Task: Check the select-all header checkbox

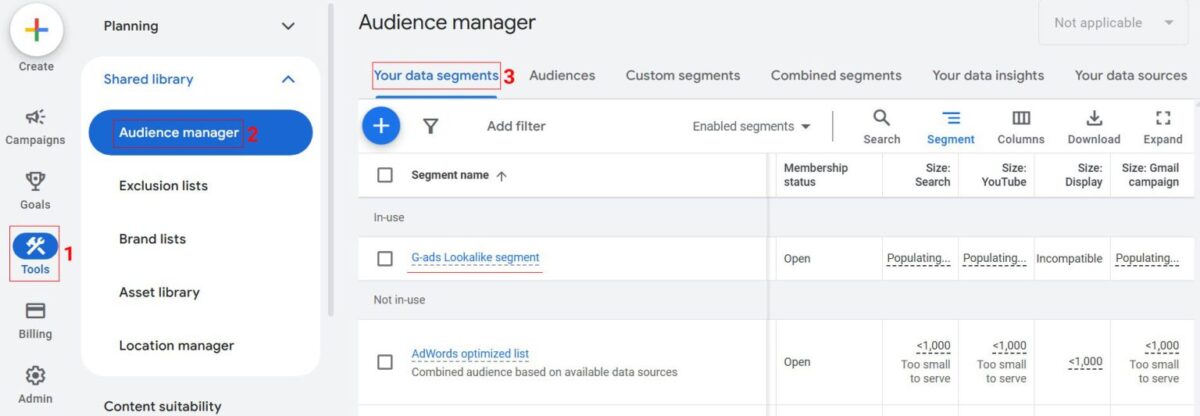Action: [x=385, y=175]
